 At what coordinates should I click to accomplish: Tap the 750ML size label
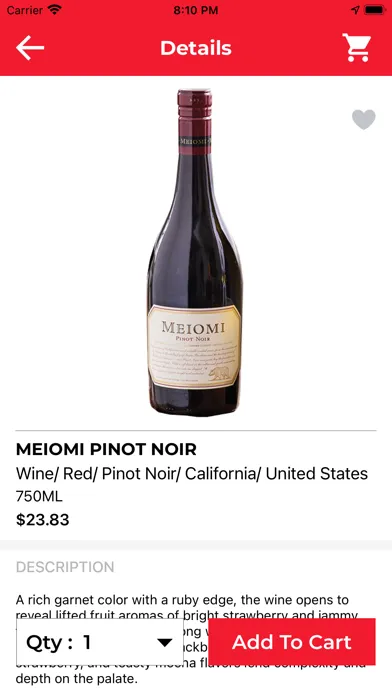(x=39, y=496)
